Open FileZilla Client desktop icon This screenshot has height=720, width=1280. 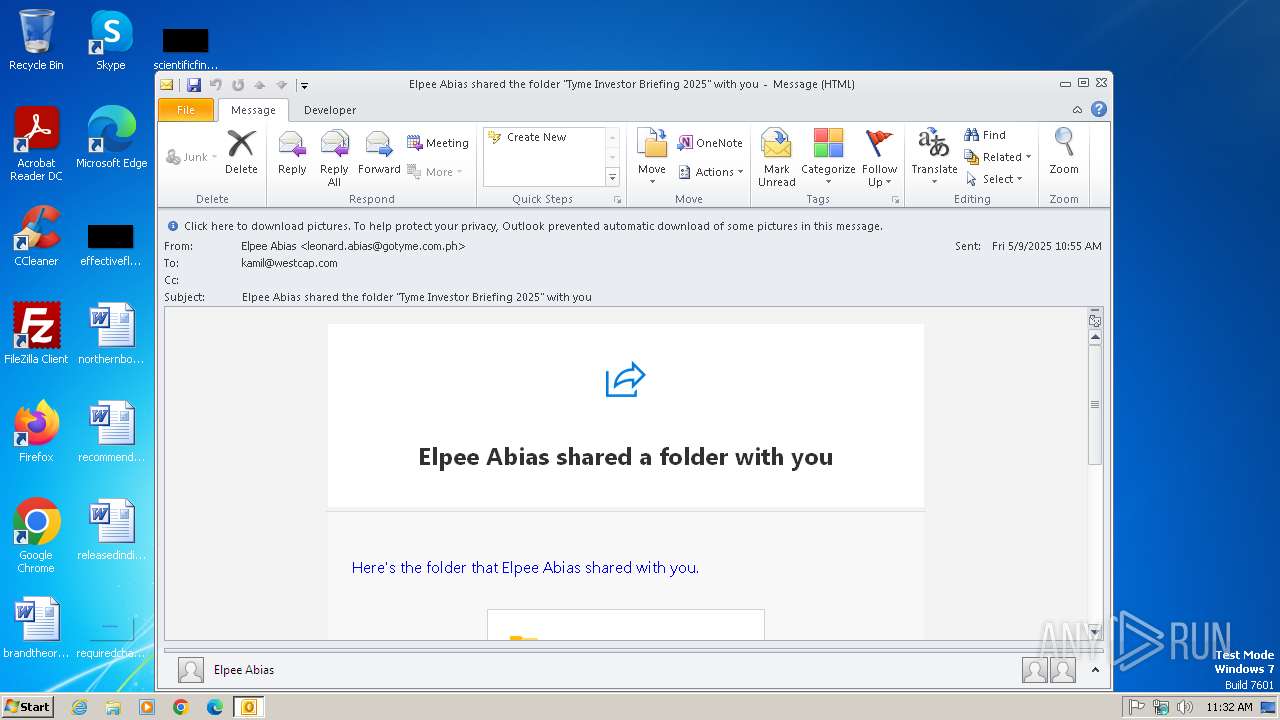(x=36, y=335)
